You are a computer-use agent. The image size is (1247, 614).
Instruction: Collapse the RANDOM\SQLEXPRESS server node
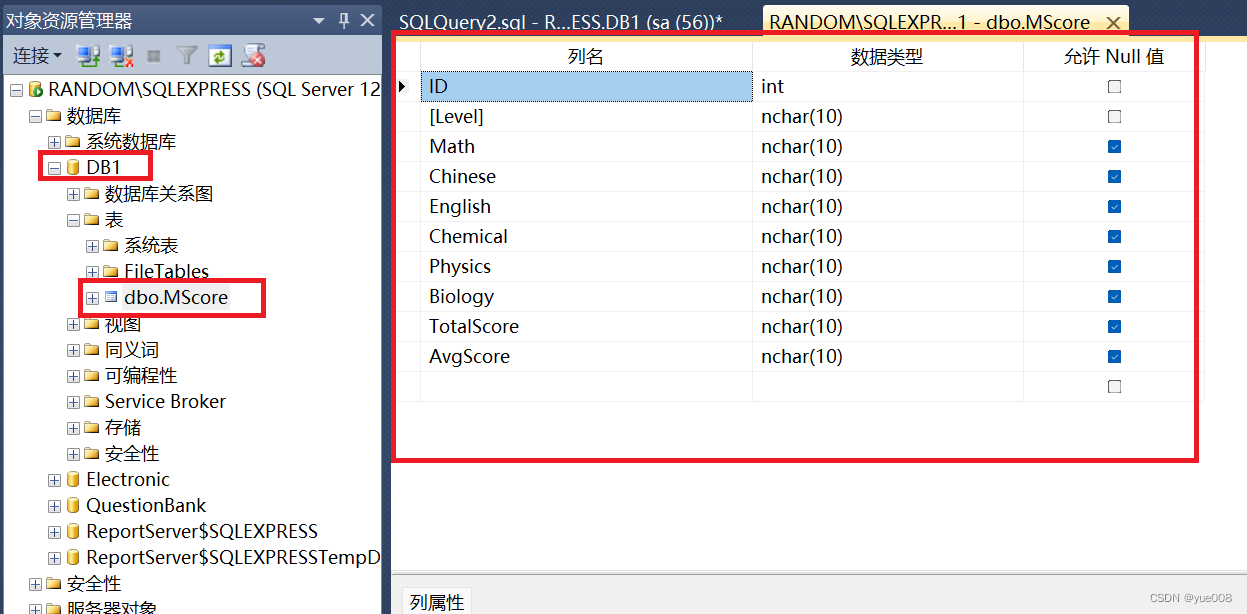pos(16,89)
